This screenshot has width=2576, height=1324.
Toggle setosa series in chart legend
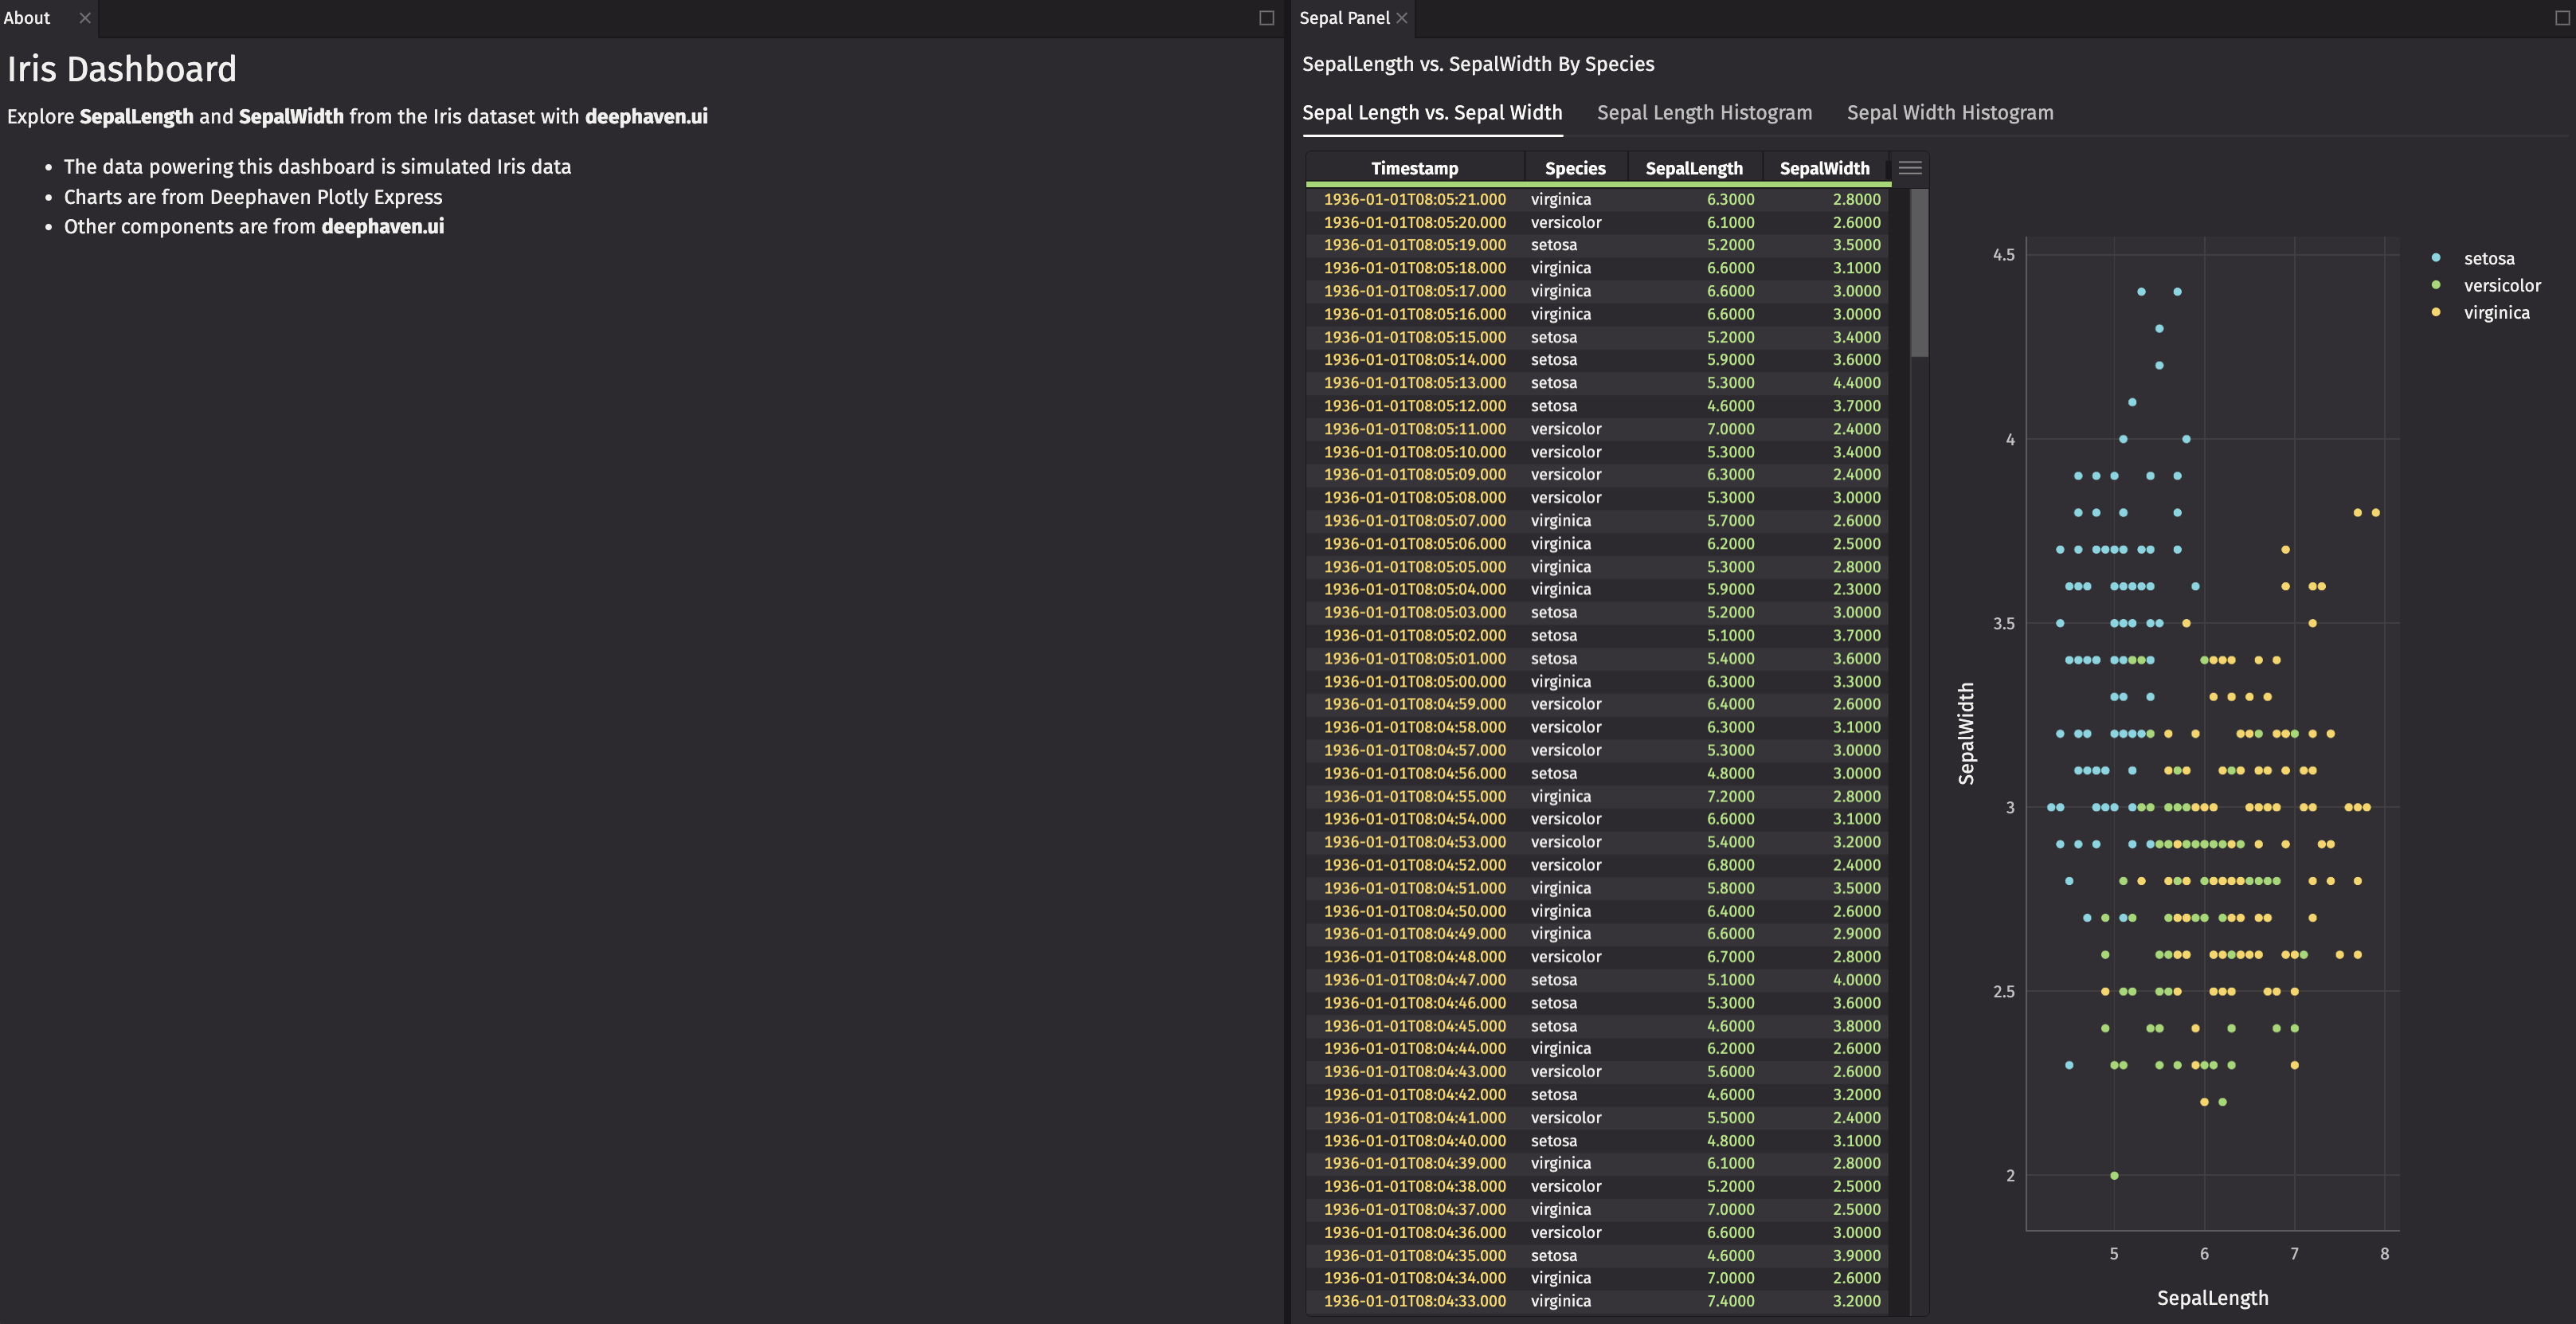(x=2487, y=258)
